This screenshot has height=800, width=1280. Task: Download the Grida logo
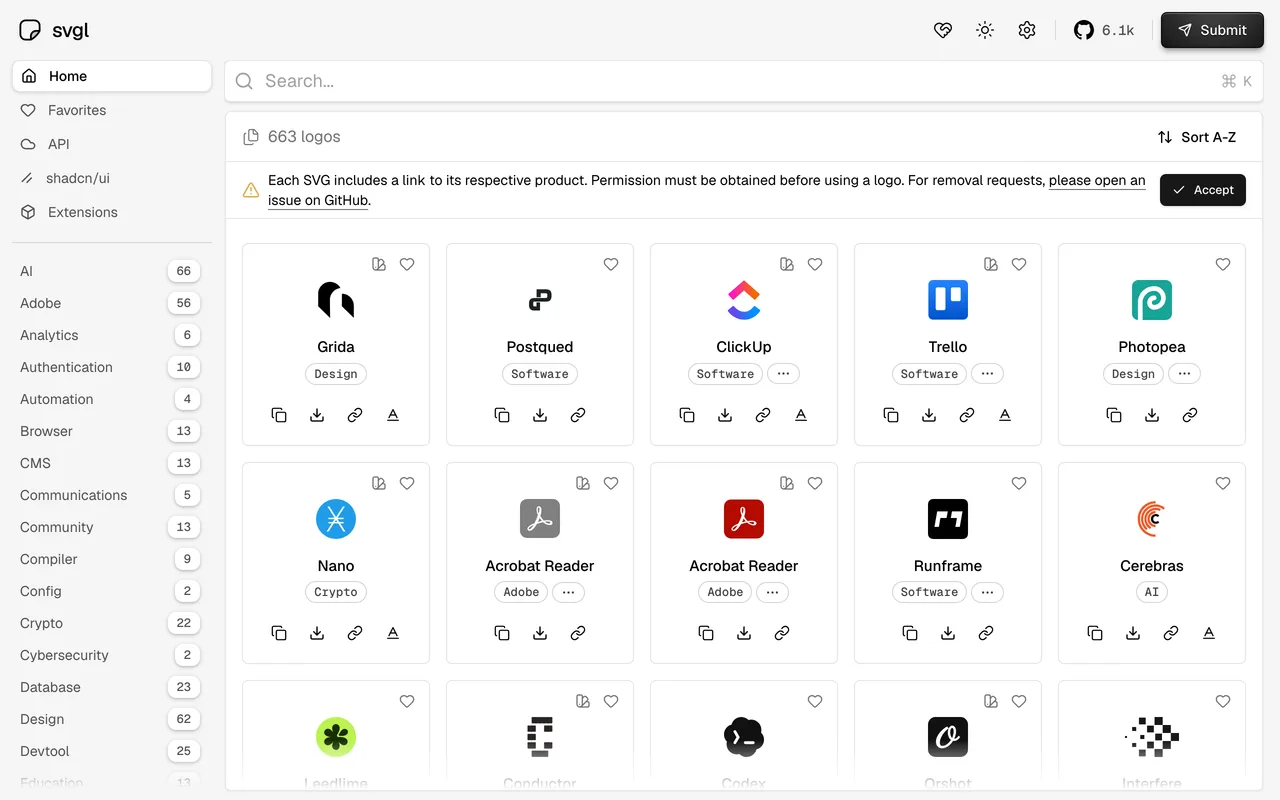pos(317,415)
